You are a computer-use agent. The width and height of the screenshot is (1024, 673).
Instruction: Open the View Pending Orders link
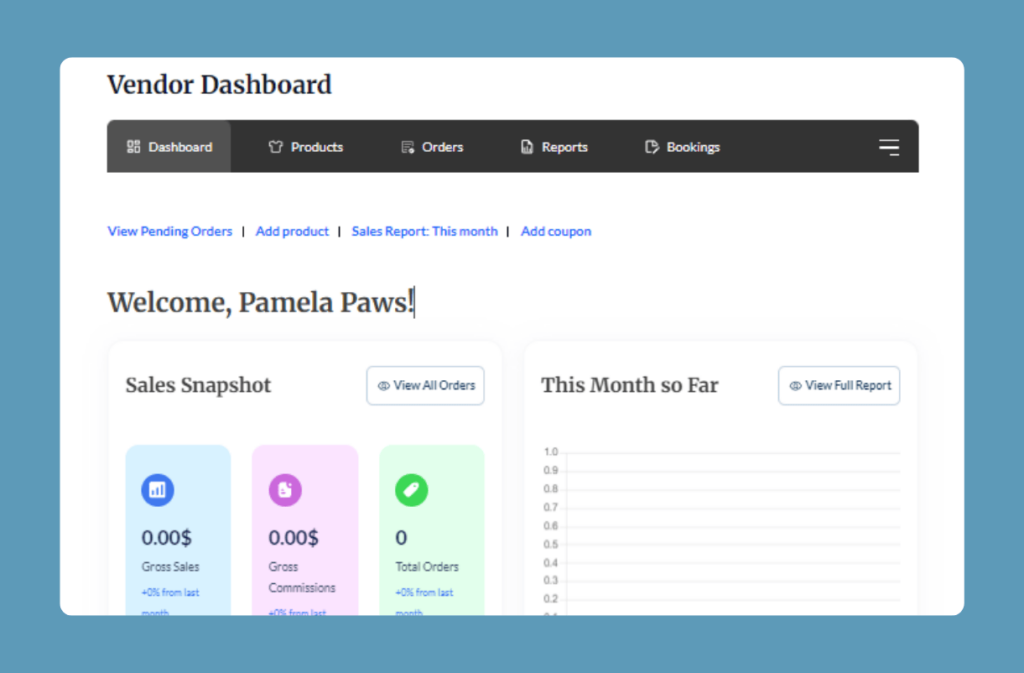170,231
